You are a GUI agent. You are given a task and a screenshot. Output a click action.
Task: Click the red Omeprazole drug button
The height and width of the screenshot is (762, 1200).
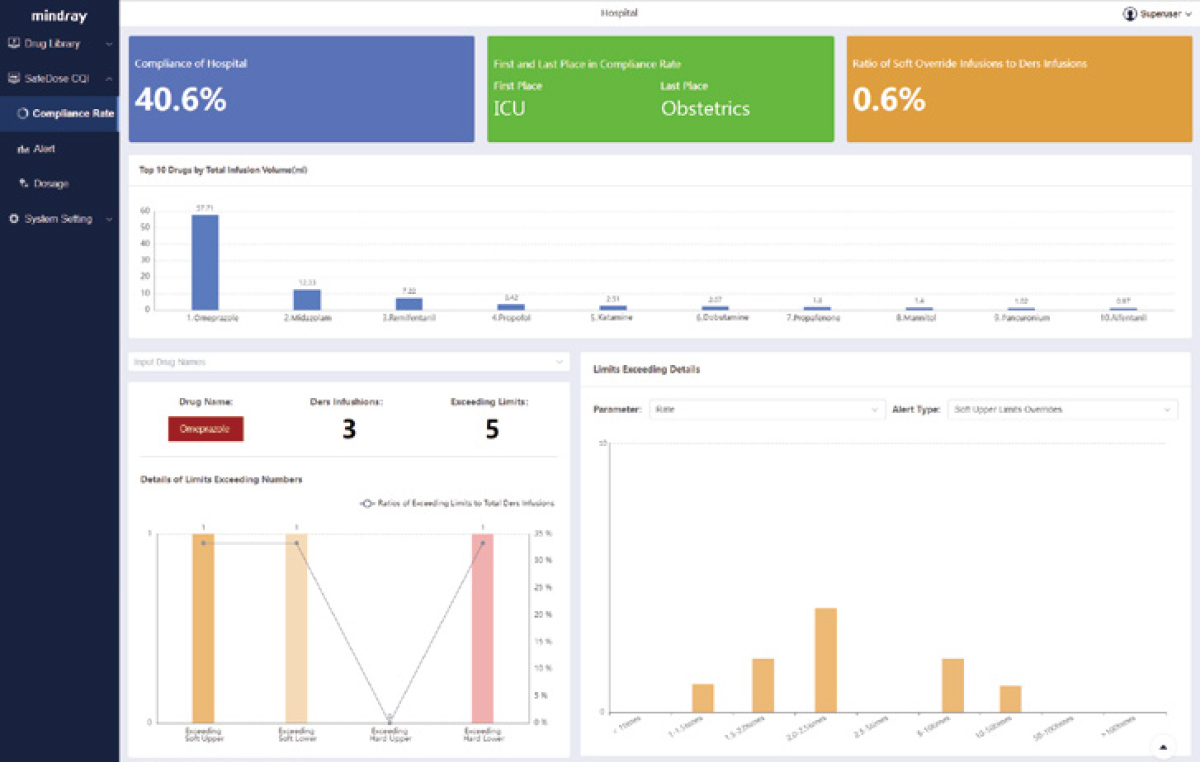205,429
